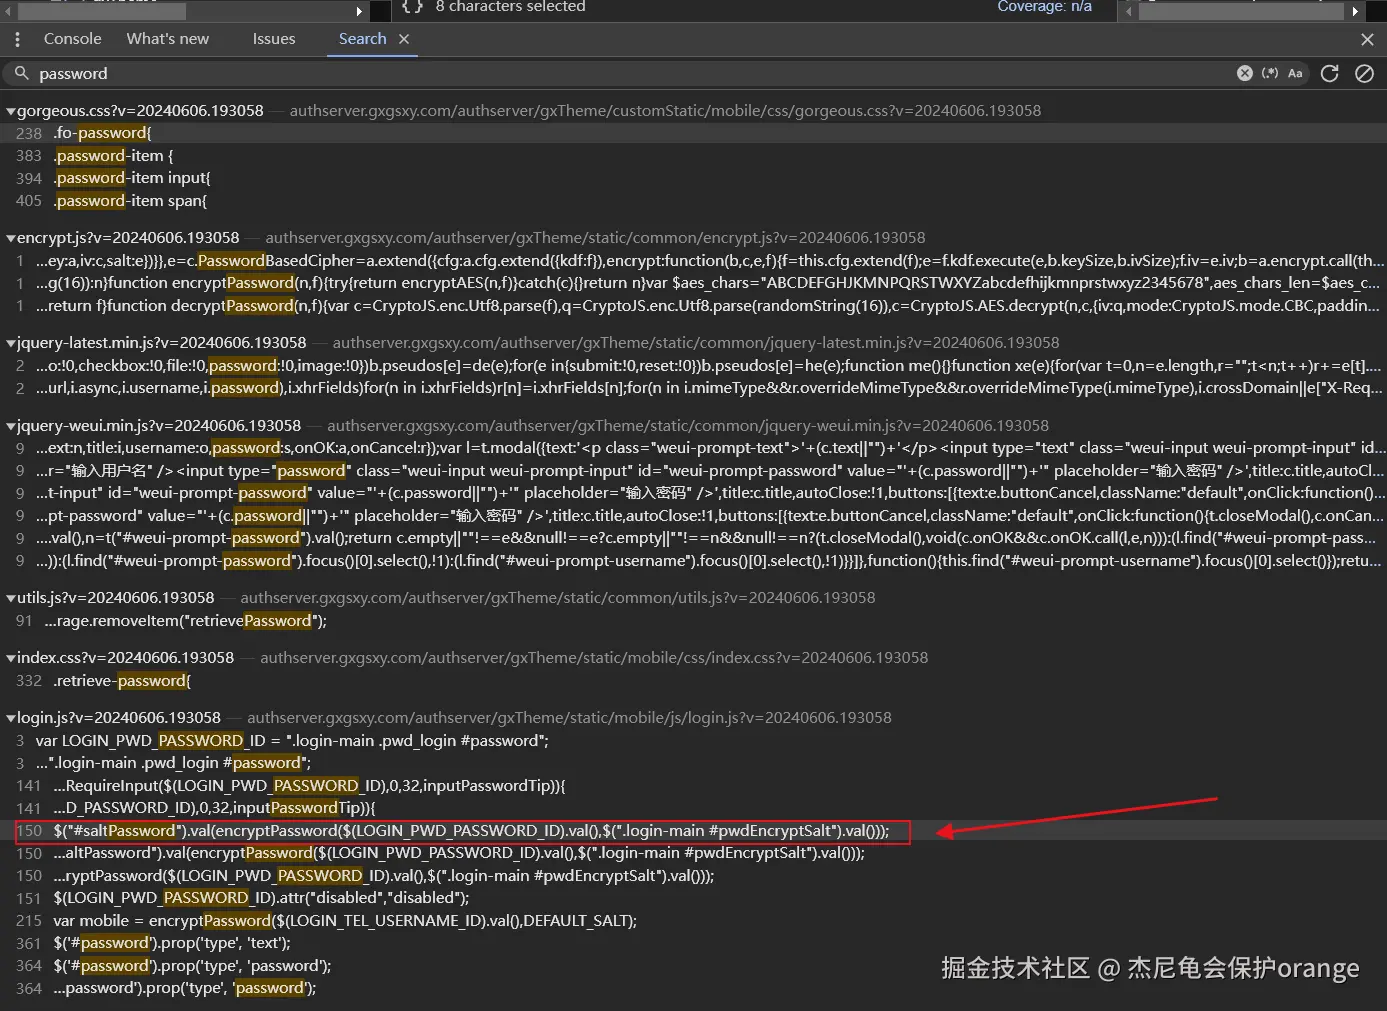Collapse jquery-latest.min.js results group
1387x1011 pixels.
pyautogui.click(x=11, y=343)
